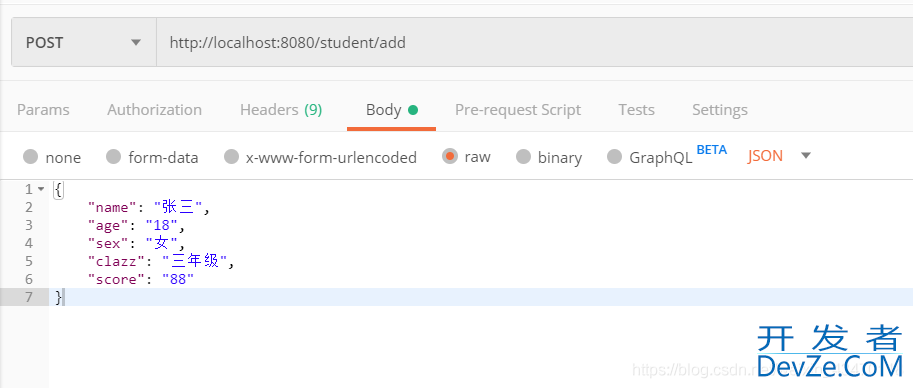Open the Authorization tab
The image size is (913, 388).
click(x=154, y=110)
